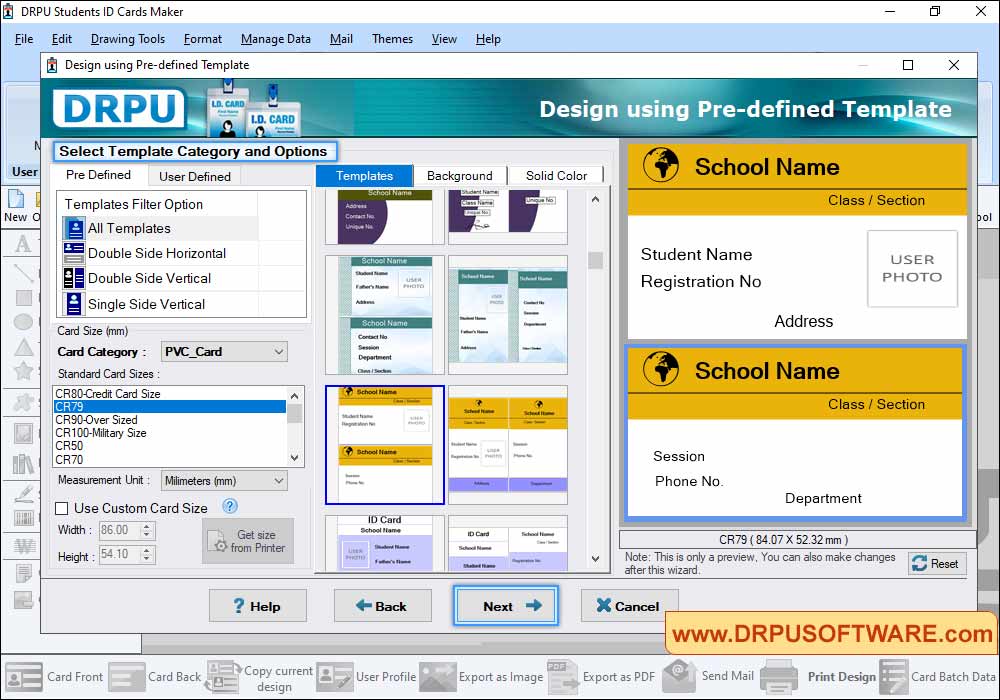Open the Format menu

tap(203, 39)
